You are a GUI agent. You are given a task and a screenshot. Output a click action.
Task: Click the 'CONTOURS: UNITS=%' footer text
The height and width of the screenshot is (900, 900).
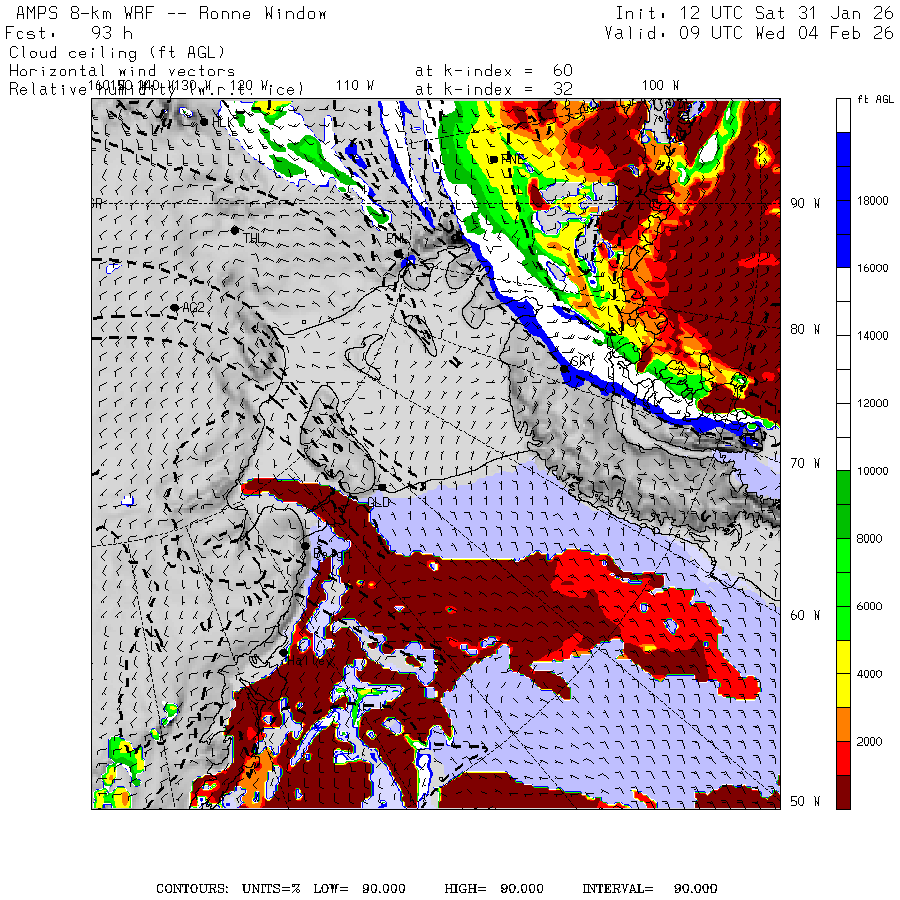(x=228, y=889)
